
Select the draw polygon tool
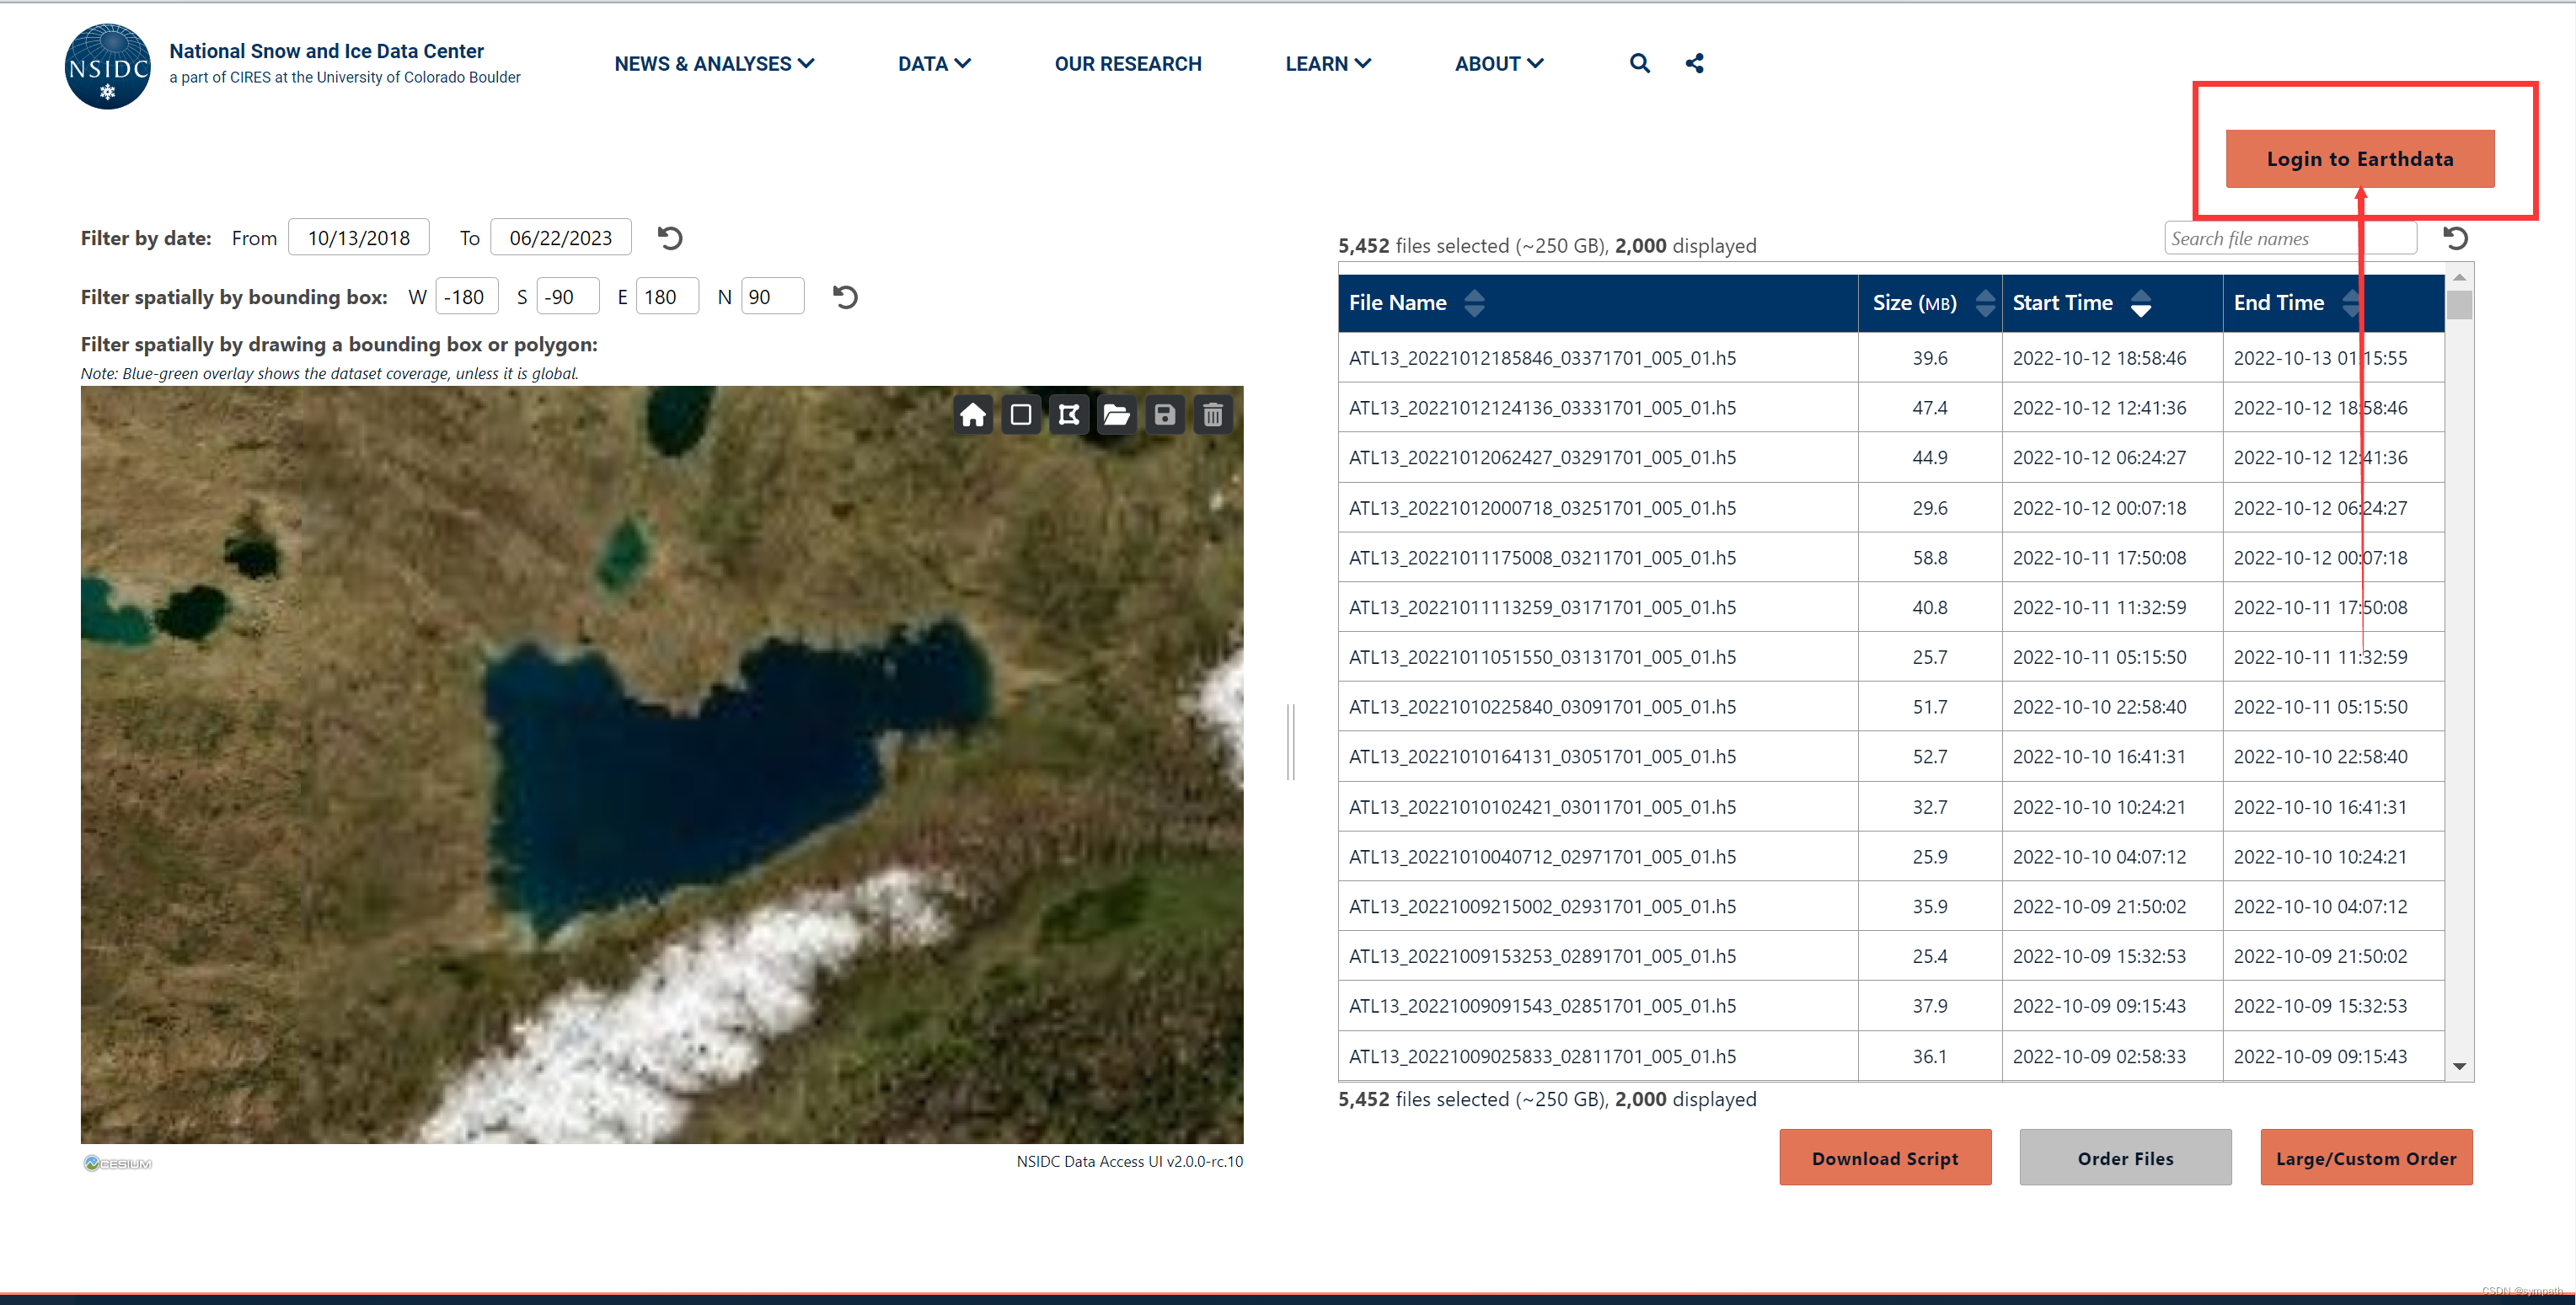click(1068, 415)
